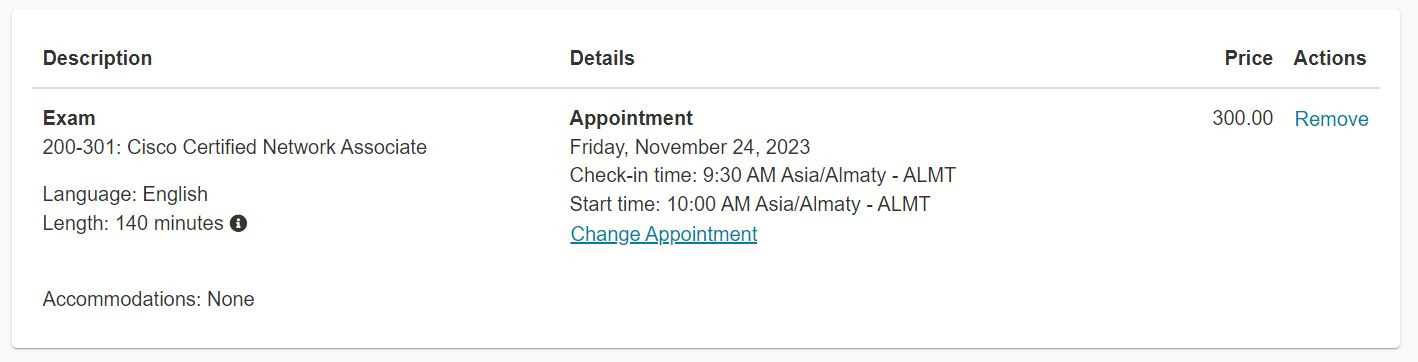The width and height of the screenshot is (1418, 362).
Task: Select the Friday, November 24, 2023 date
Action: point(690,147)
